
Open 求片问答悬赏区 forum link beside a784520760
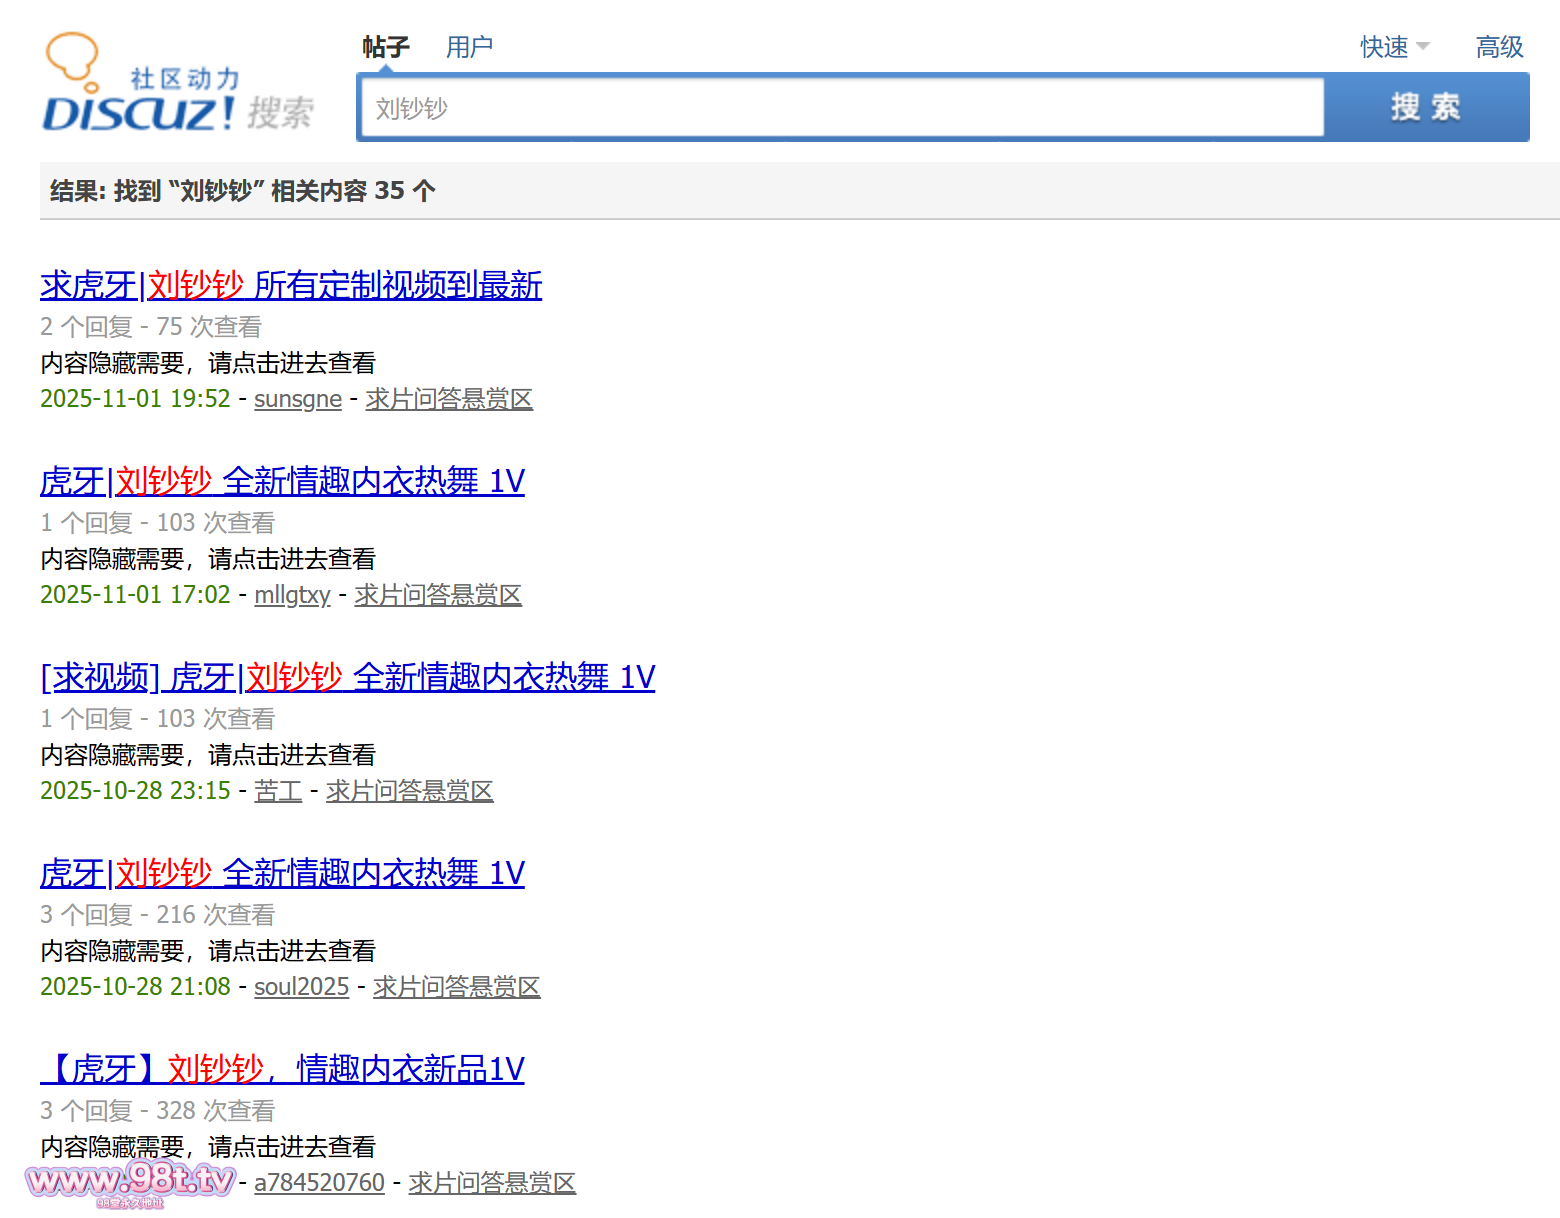coord(492,1183)
